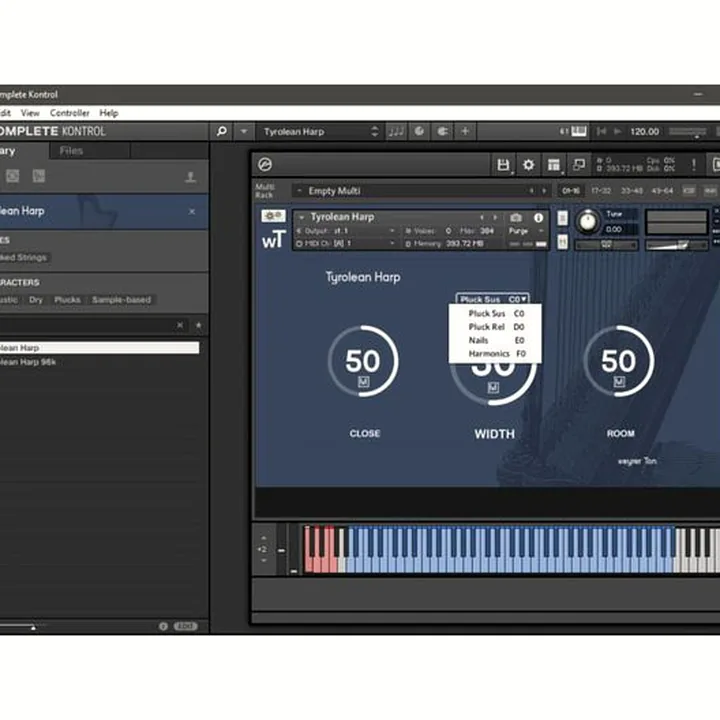Open the Controller menu

pyautogui.click(x=69, y=113)
